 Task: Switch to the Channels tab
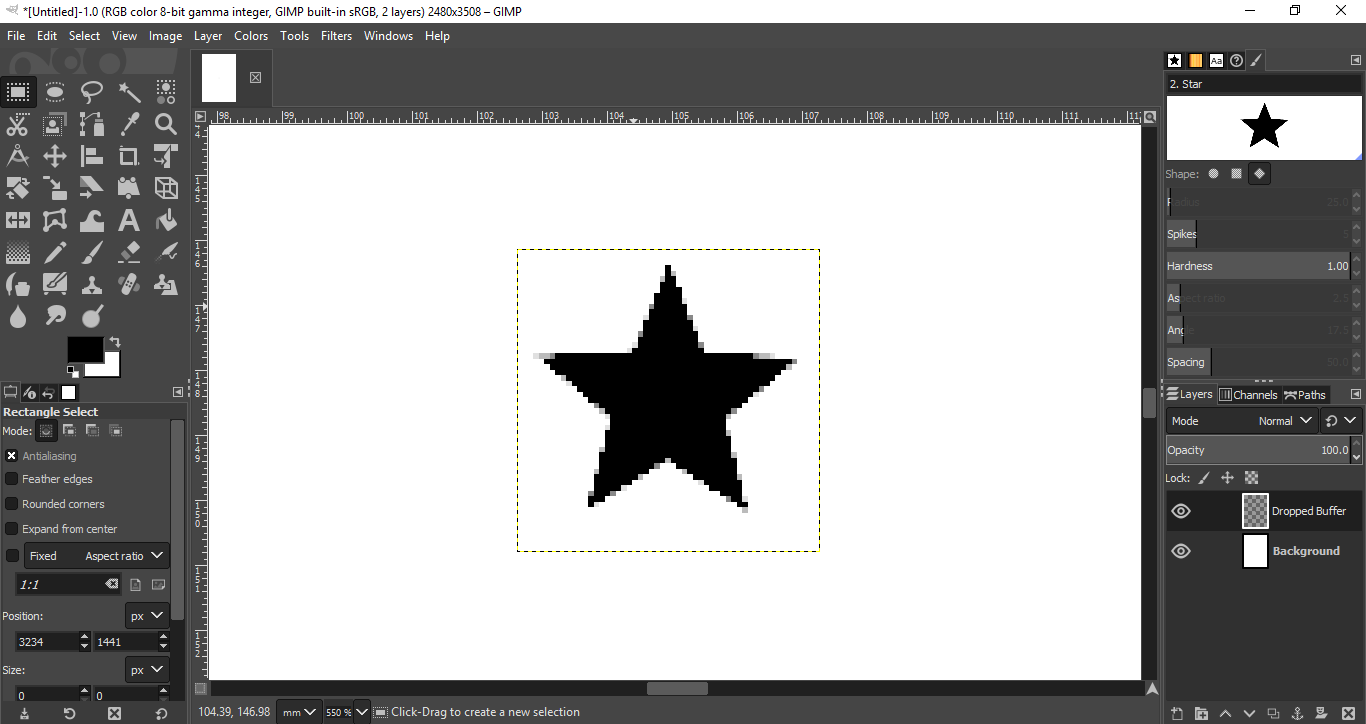coord(1248,394)
